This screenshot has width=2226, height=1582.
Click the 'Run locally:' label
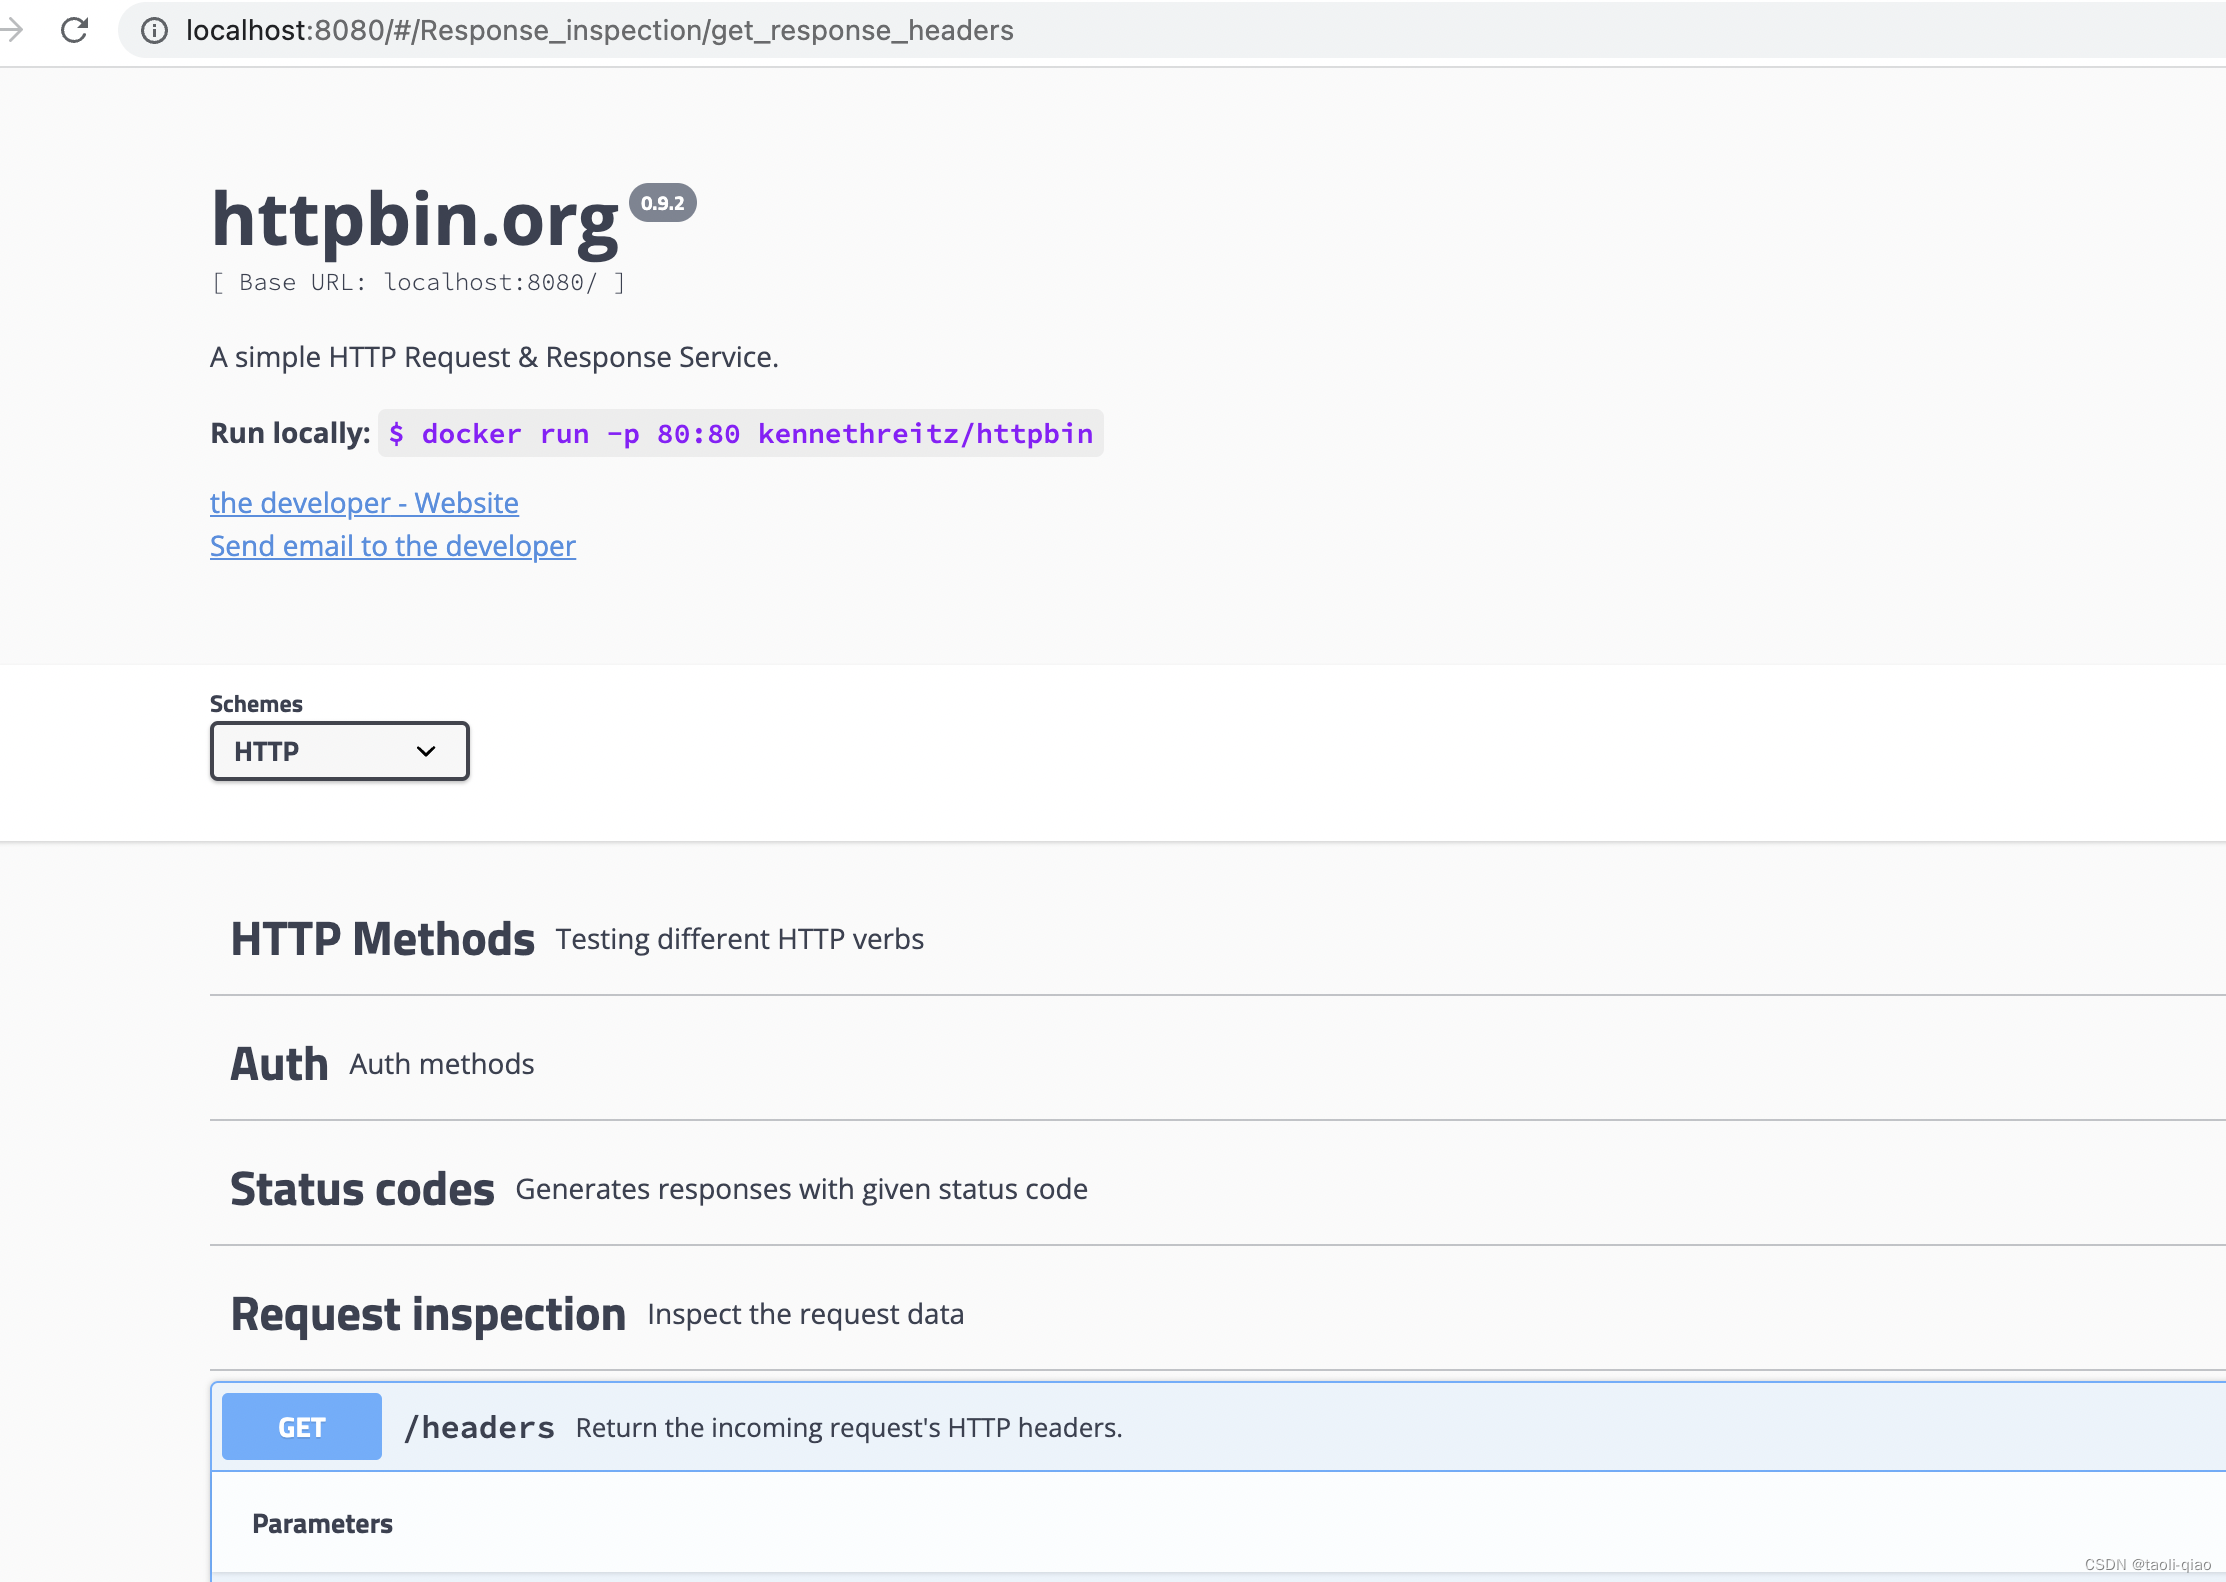click(290, 433)
